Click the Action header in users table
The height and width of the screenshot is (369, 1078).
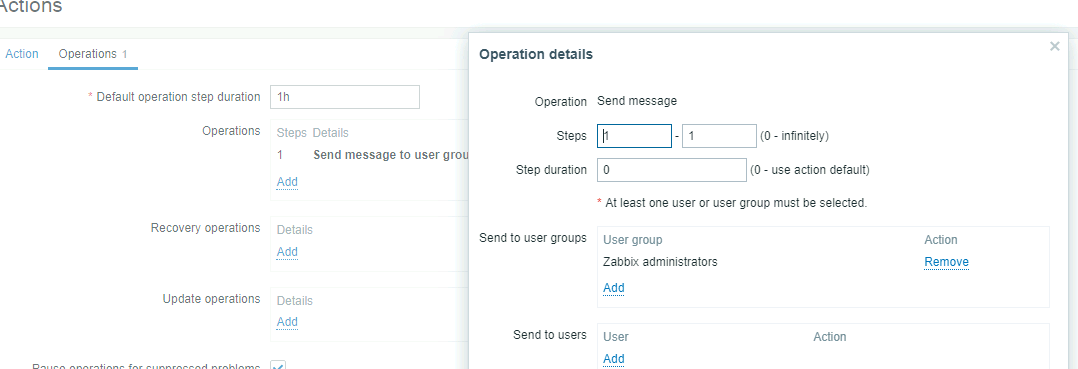click(x=830, y=337)
